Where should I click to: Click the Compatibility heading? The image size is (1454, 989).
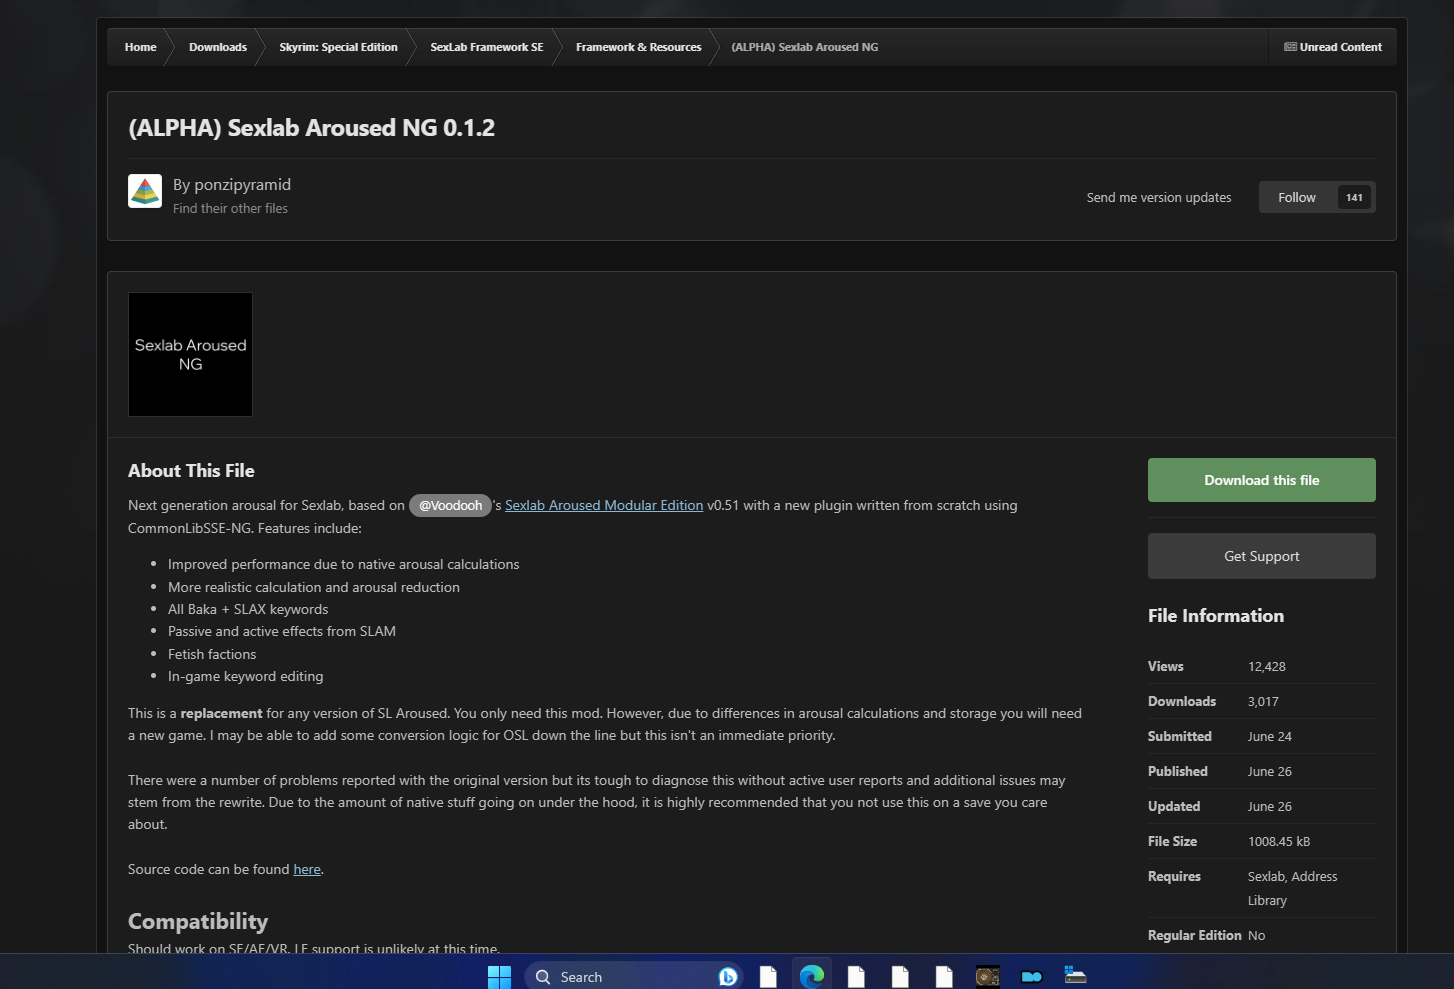pos(198,921)
